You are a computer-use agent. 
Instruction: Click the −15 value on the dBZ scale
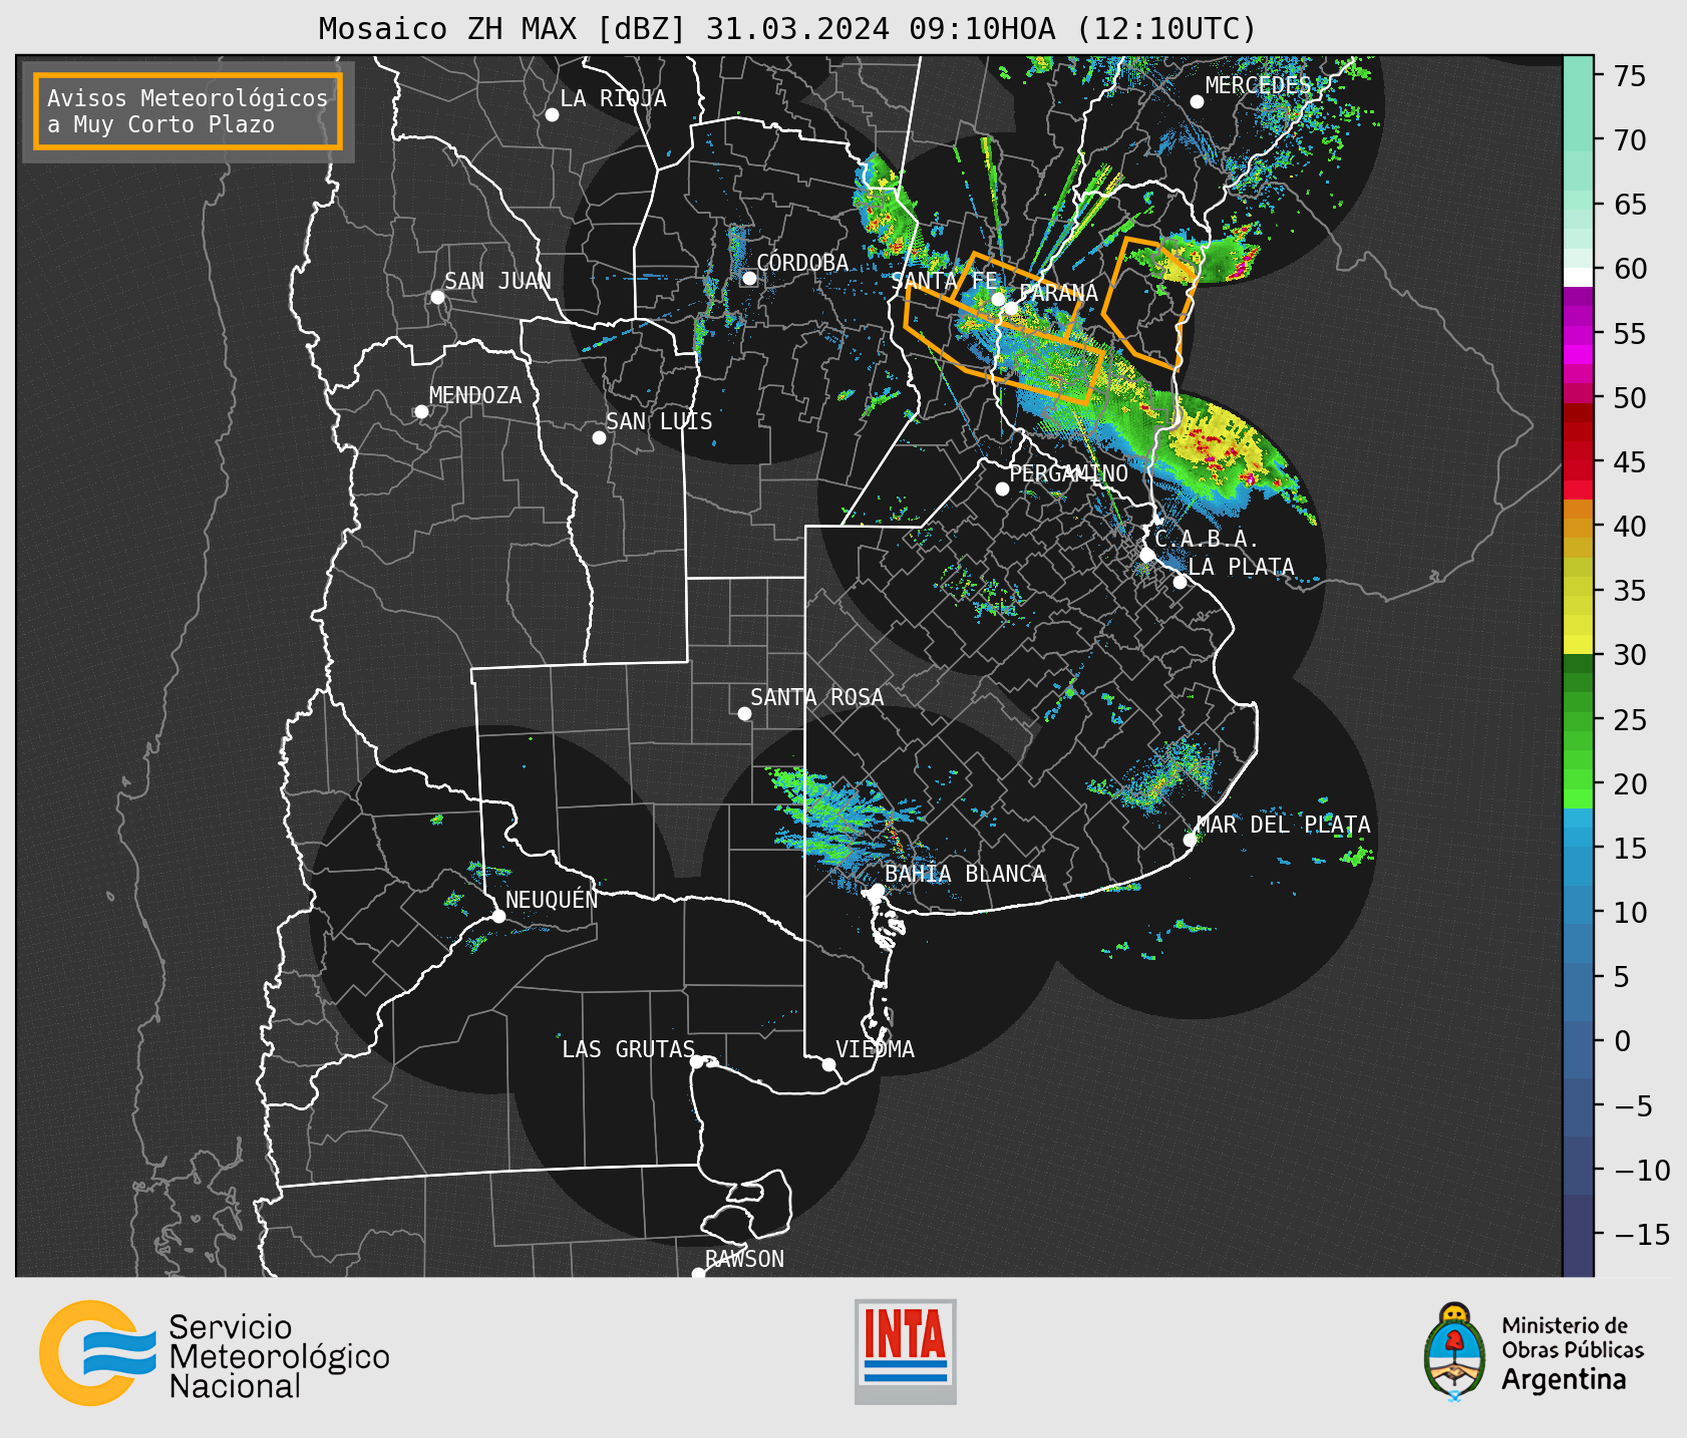1640,1234
